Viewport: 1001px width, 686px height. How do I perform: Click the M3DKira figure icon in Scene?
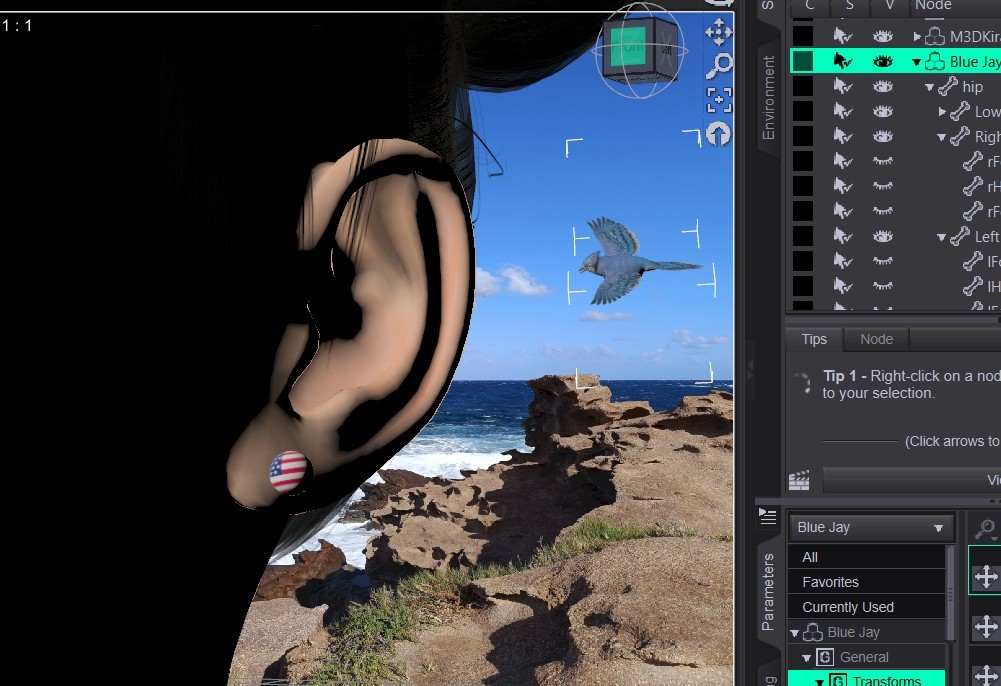coord(935,36)
